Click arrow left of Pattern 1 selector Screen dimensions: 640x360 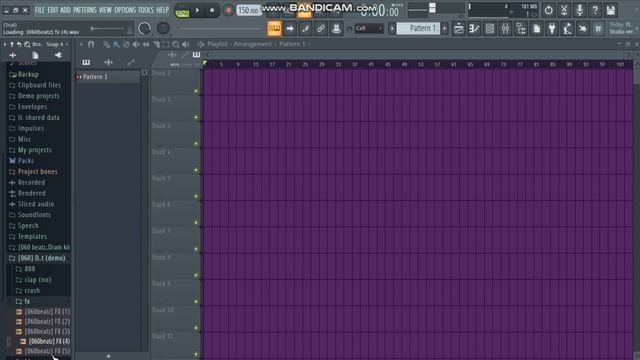point(392,29)
